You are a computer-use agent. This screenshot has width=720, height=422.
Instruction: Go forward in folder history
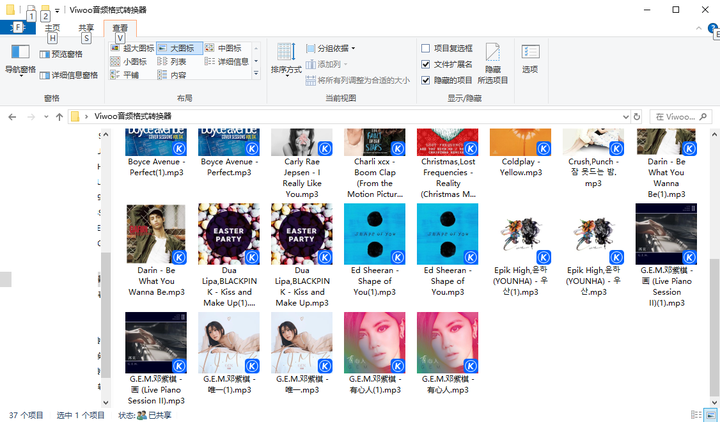pos(31,117)
